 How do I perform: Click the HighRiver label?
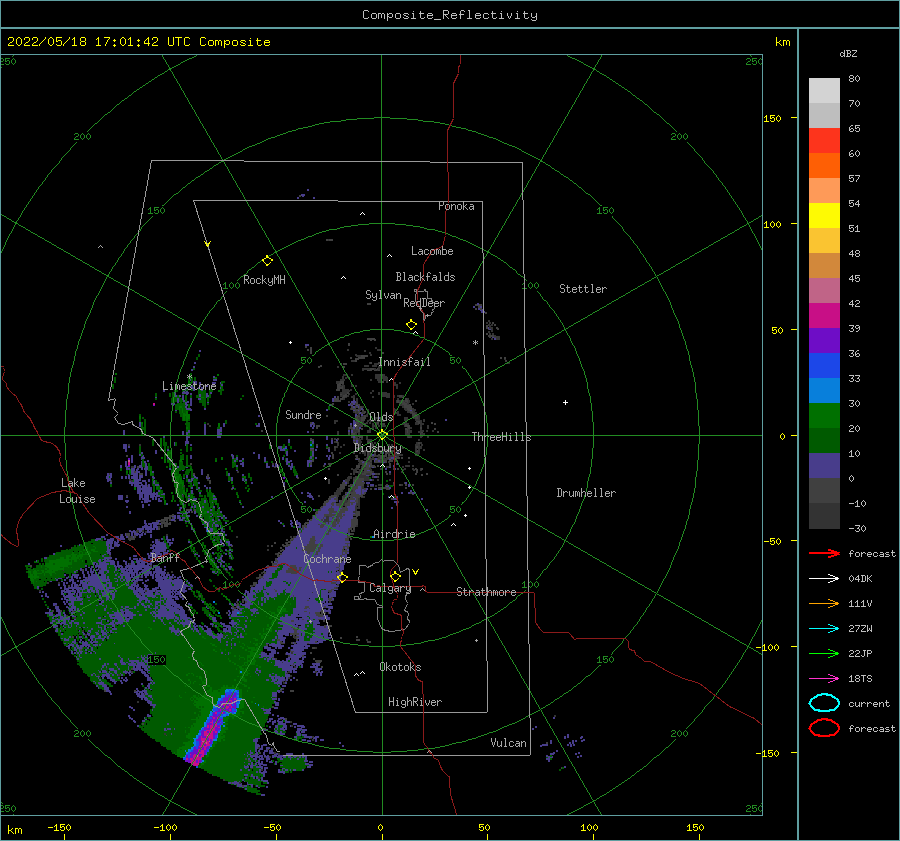[x=415, y=702]
